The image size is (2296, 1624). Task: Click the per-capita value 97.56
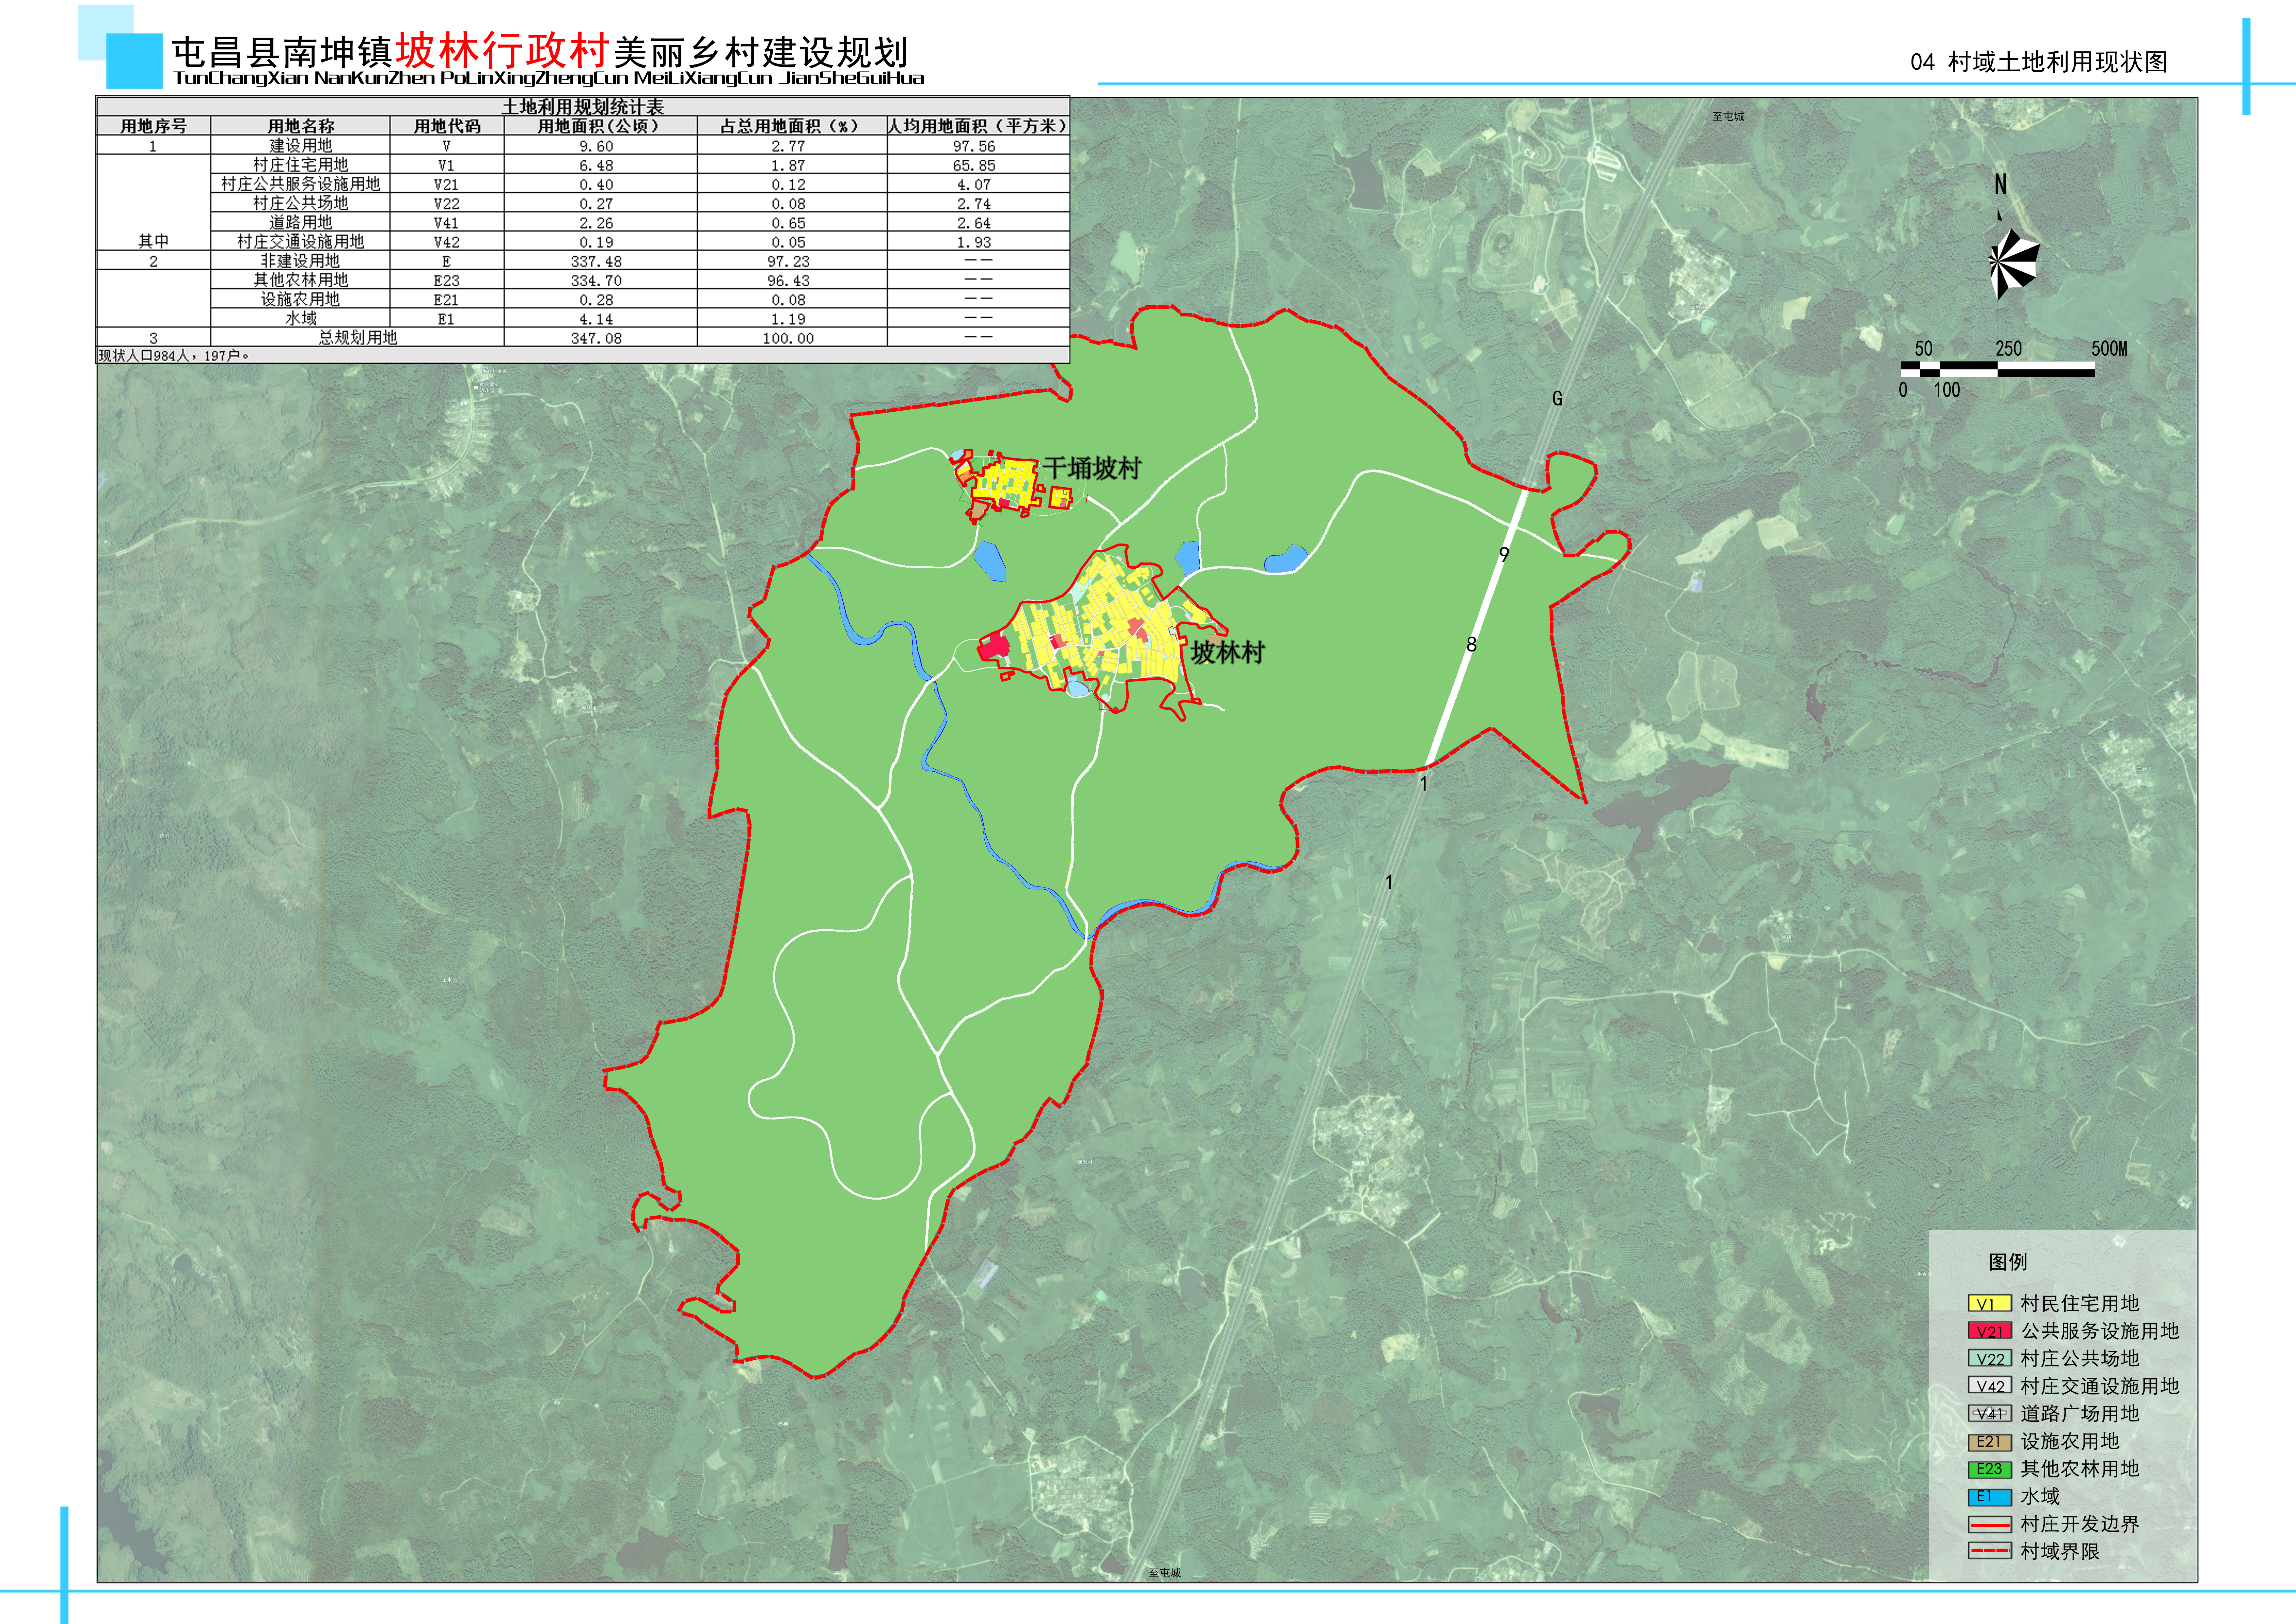tap(974, 146)
